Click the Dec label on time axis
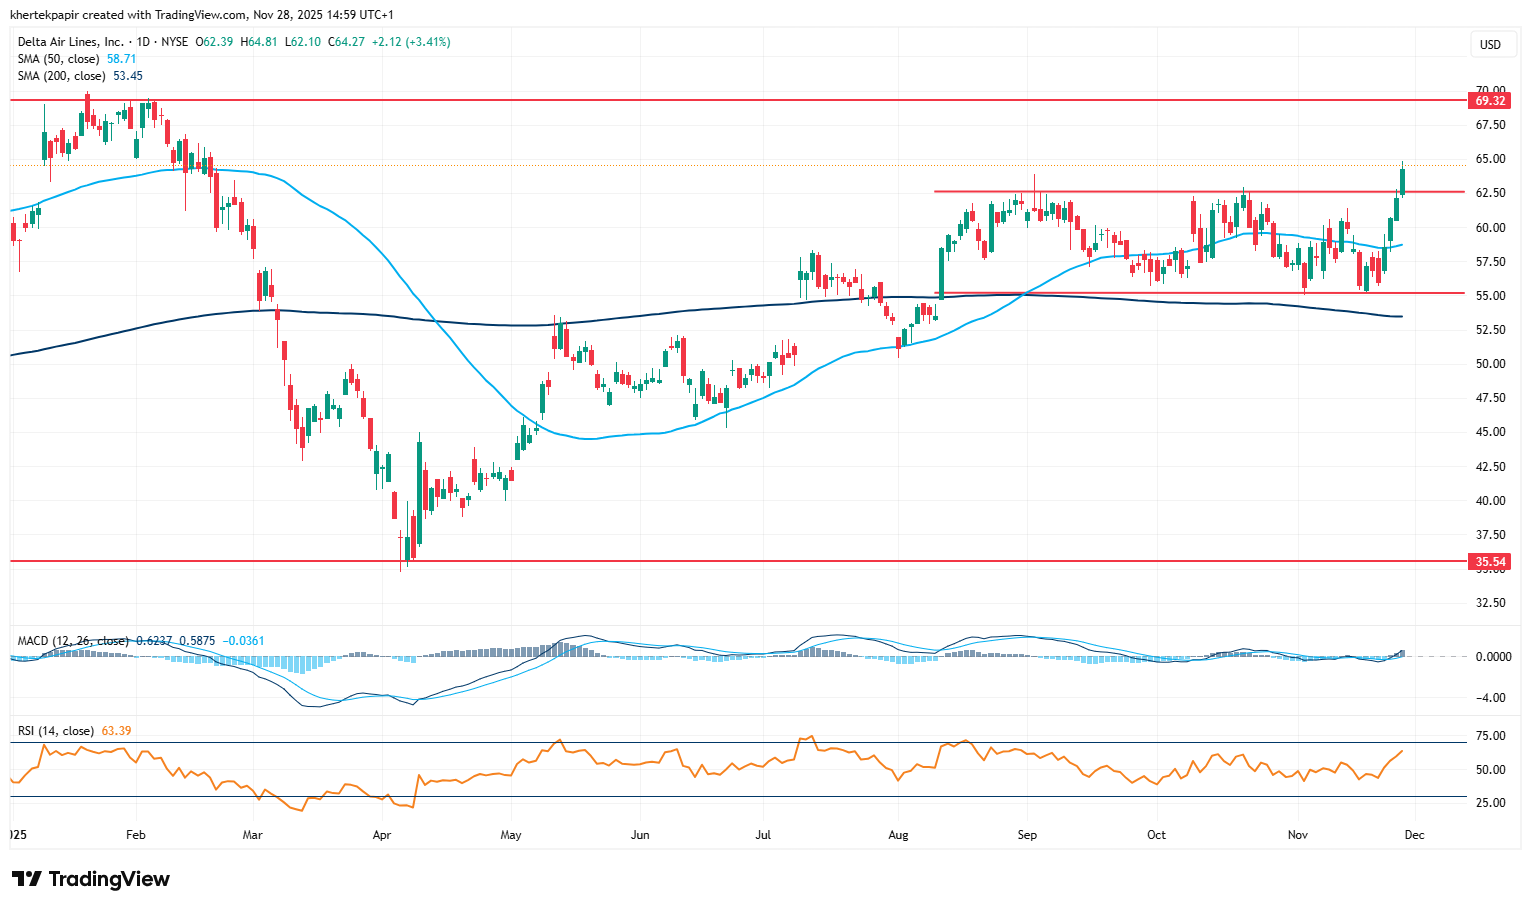 tap(1413, 834)
